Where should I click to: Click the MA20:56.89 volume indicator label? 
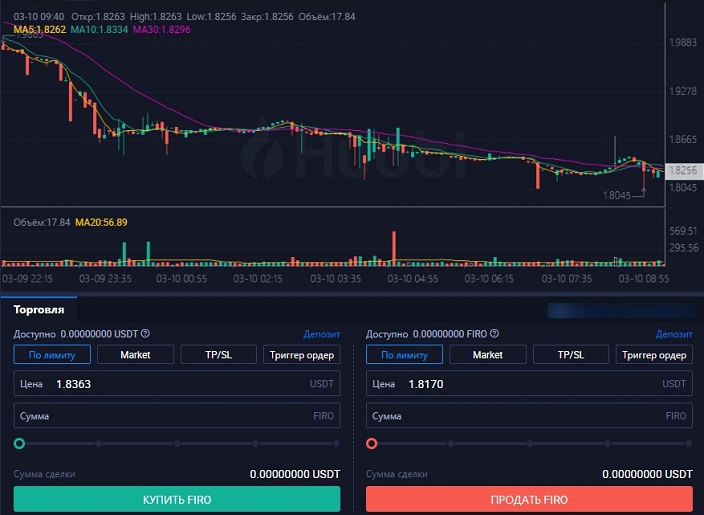pos(101,222)
